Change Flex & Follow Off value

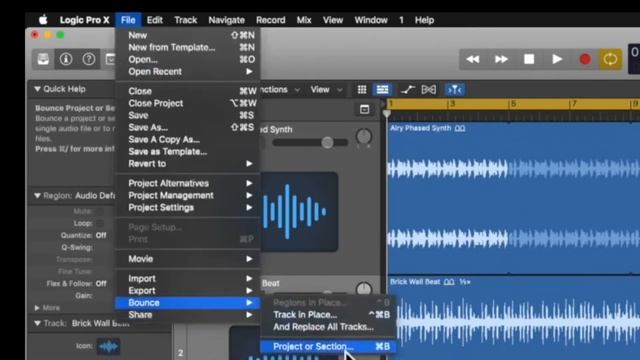click(x=101, y=283)
